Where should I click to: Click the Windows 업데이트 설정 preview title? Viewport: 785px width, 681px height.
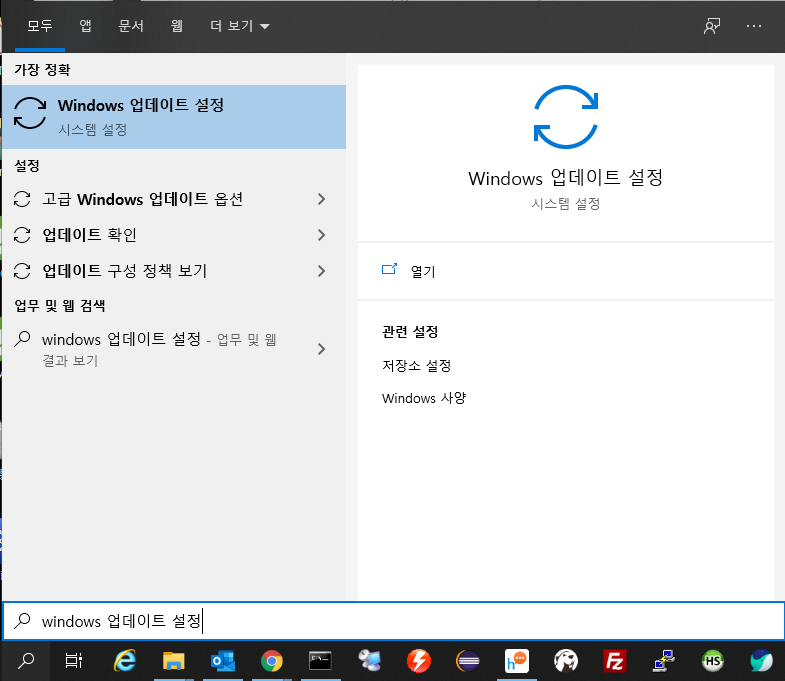tap(566, 178)
